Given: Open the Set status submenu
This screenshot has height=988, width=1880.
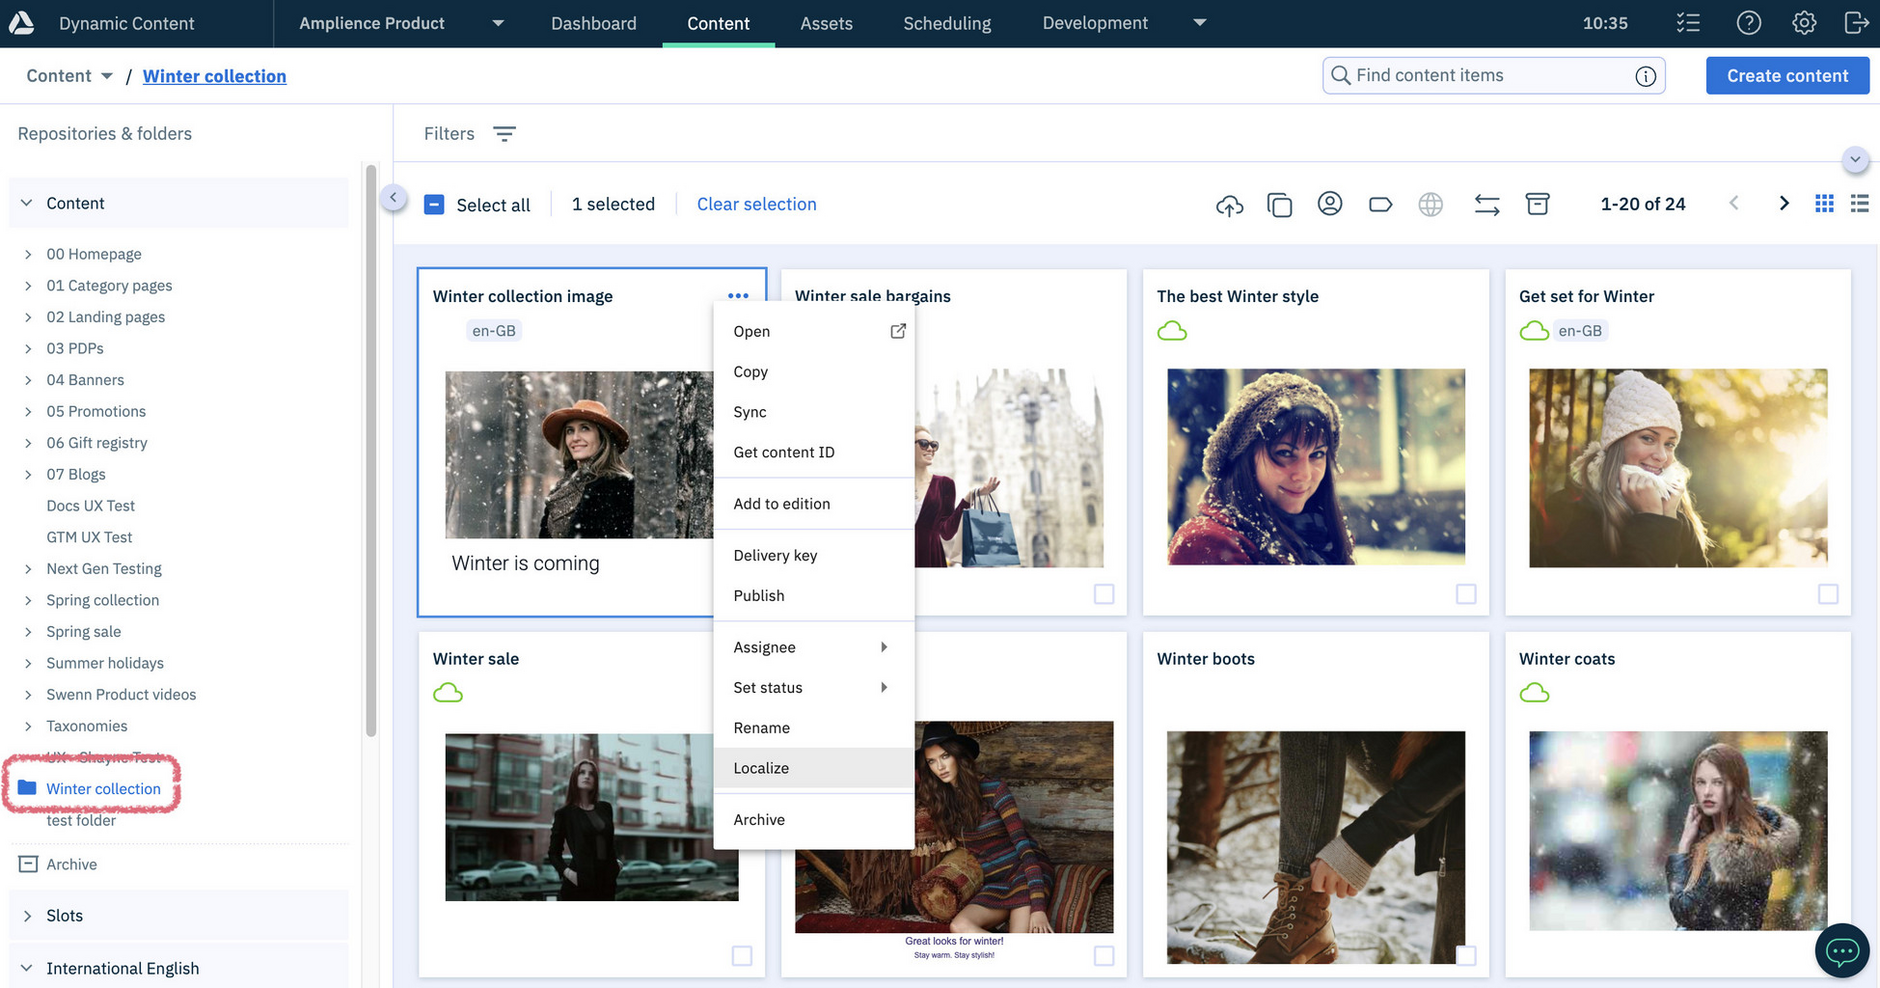Looking at the screenshot, I should [x=813, y=687].
